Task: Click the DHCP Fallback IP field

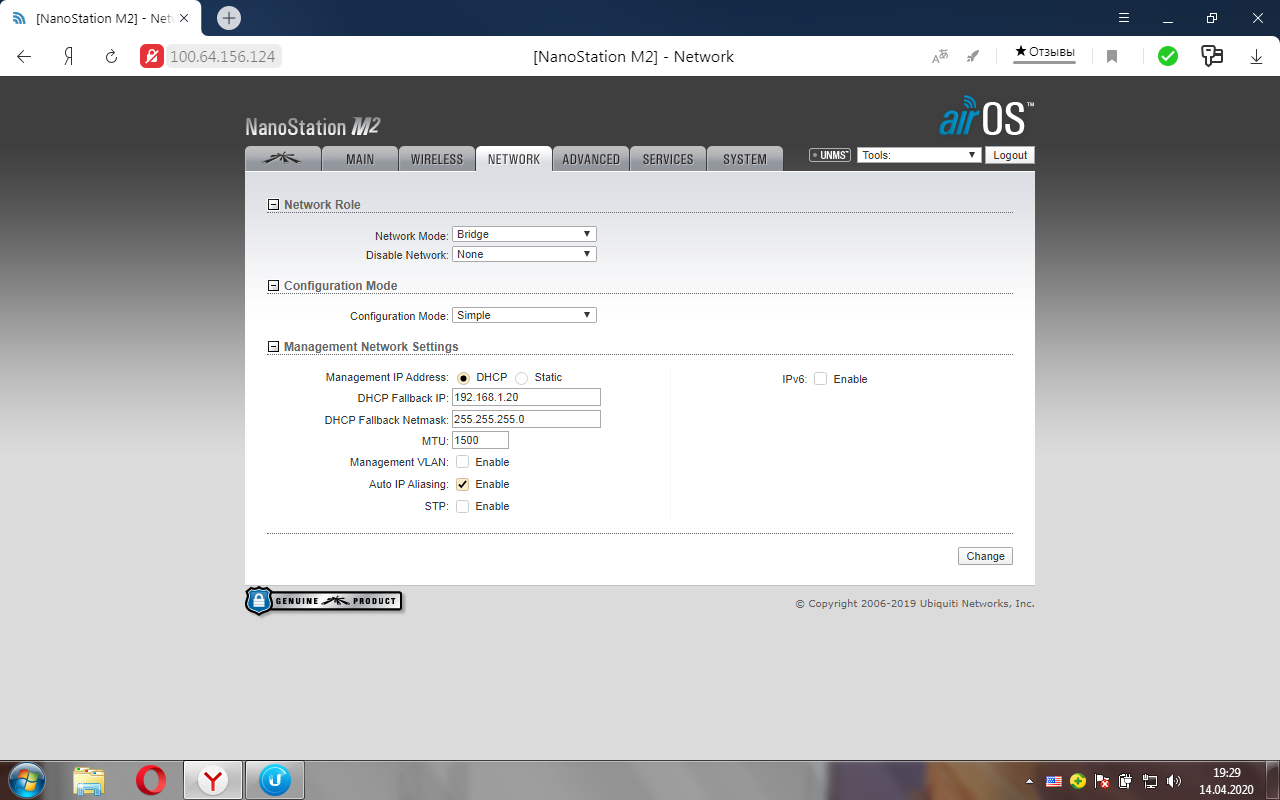Action: (526, 397)
